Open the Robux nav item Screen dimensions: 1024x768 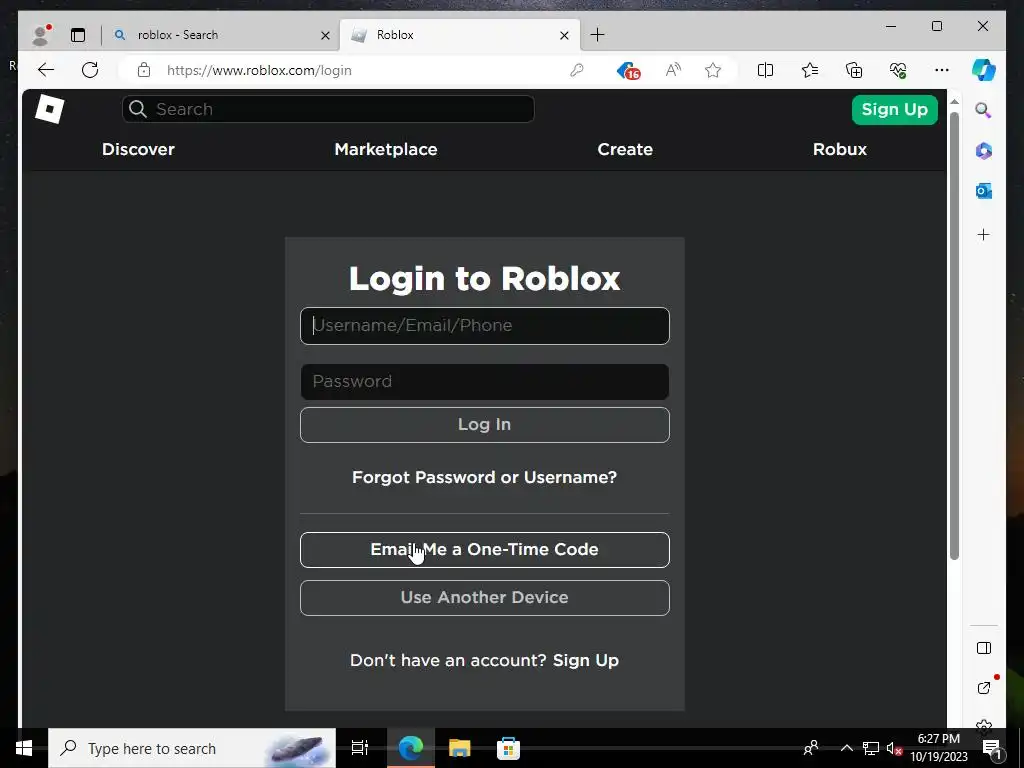tap(840, 150)
